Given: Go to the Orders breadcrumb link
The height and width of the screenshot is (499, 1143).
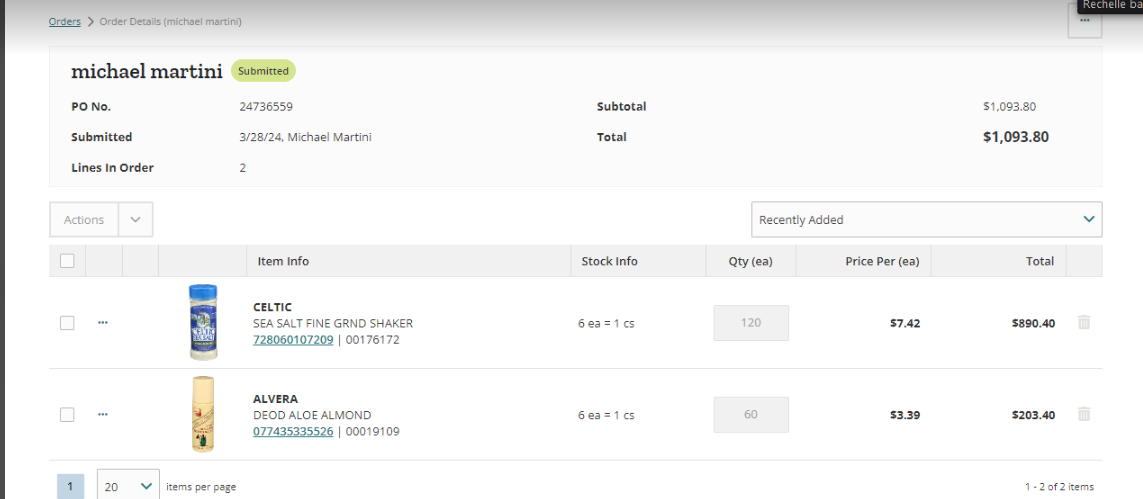Looking at the screenshot, I should (x=65, y=22).
